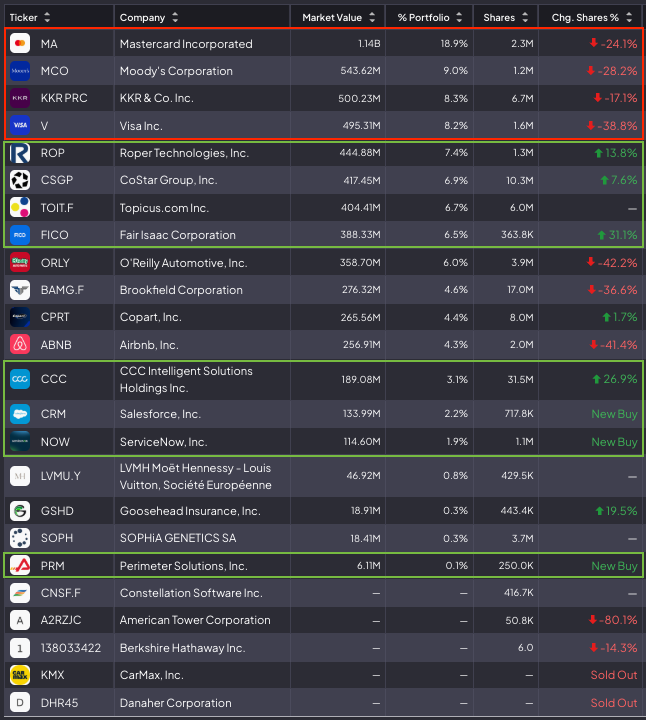Click New Buy label in Perimeter Solutions row
The height and width of the screenshot is (720, 646).
[x=614, y=566]
